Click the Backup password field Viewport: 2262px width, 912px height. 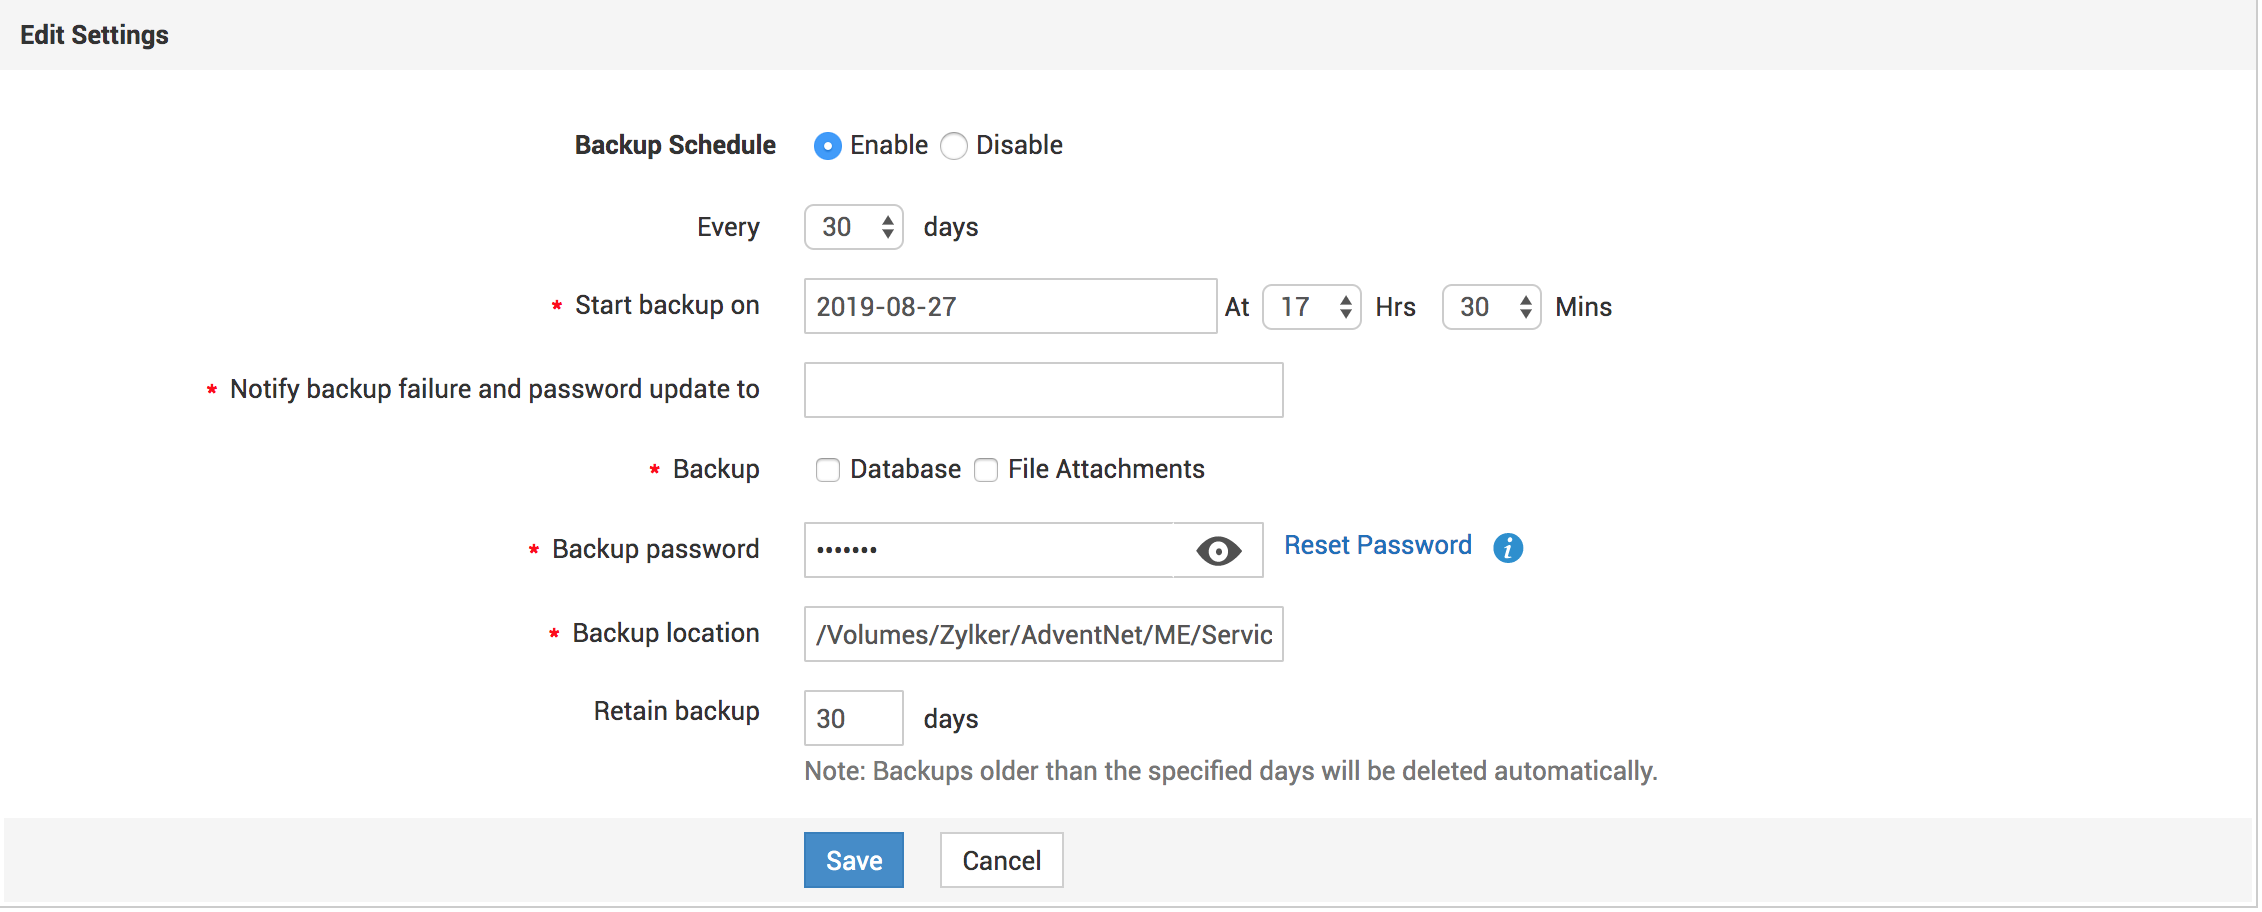pos(990,550)
